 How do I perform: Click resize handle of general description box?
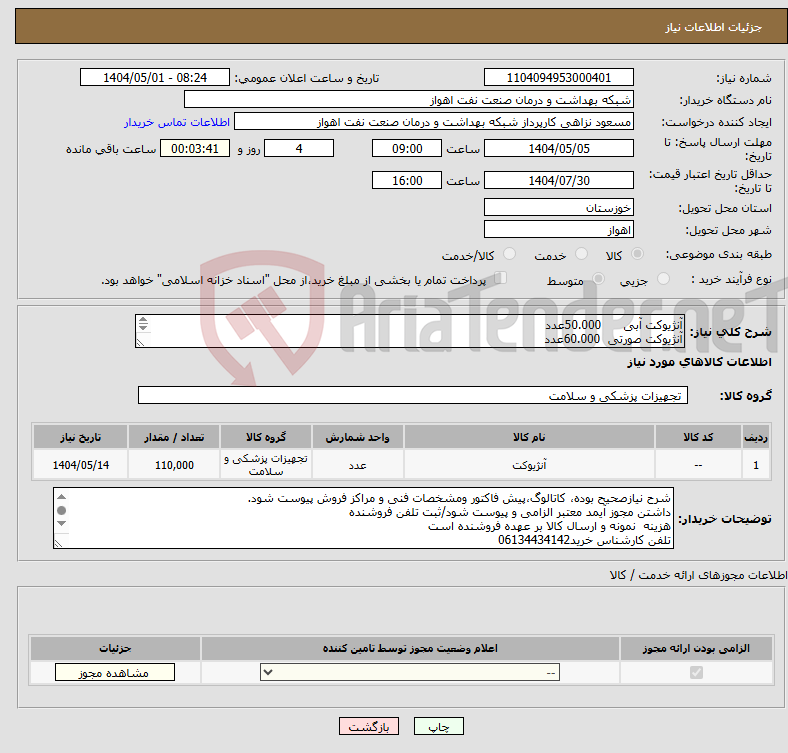[x=143, y=342]
